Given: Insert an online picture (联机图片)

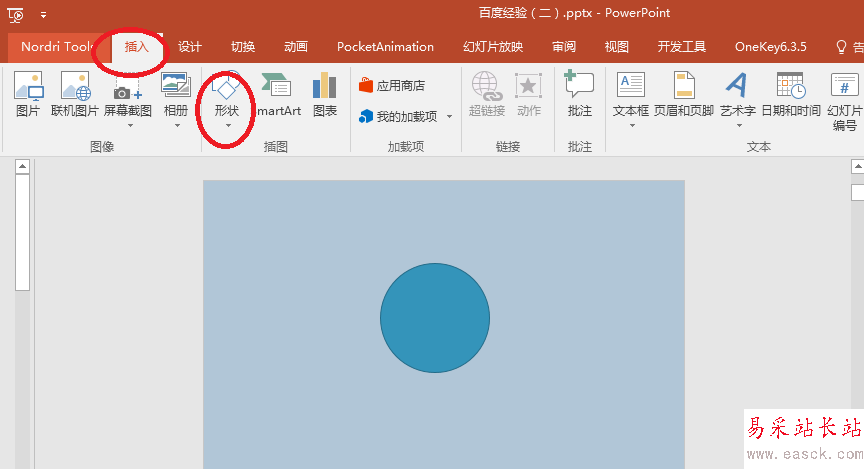Looking at the screenshot, I should click(74, 94).
